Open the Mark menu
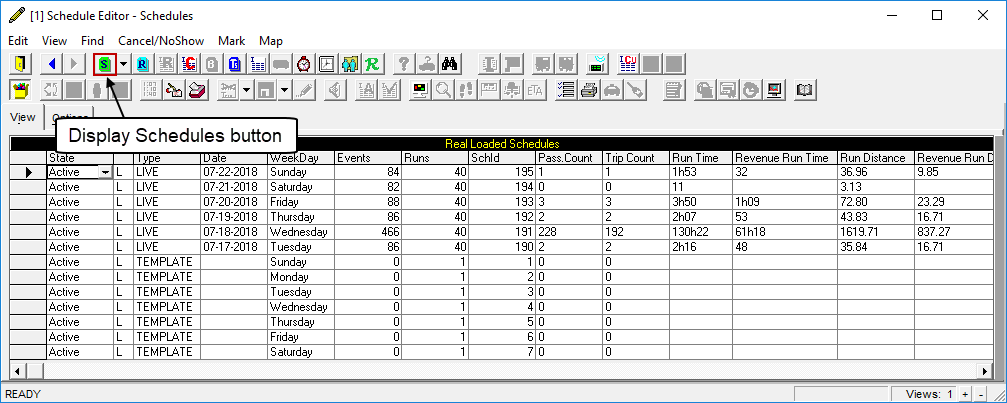The height and width of the screenshot is (403, 1007). click(232, 40)
